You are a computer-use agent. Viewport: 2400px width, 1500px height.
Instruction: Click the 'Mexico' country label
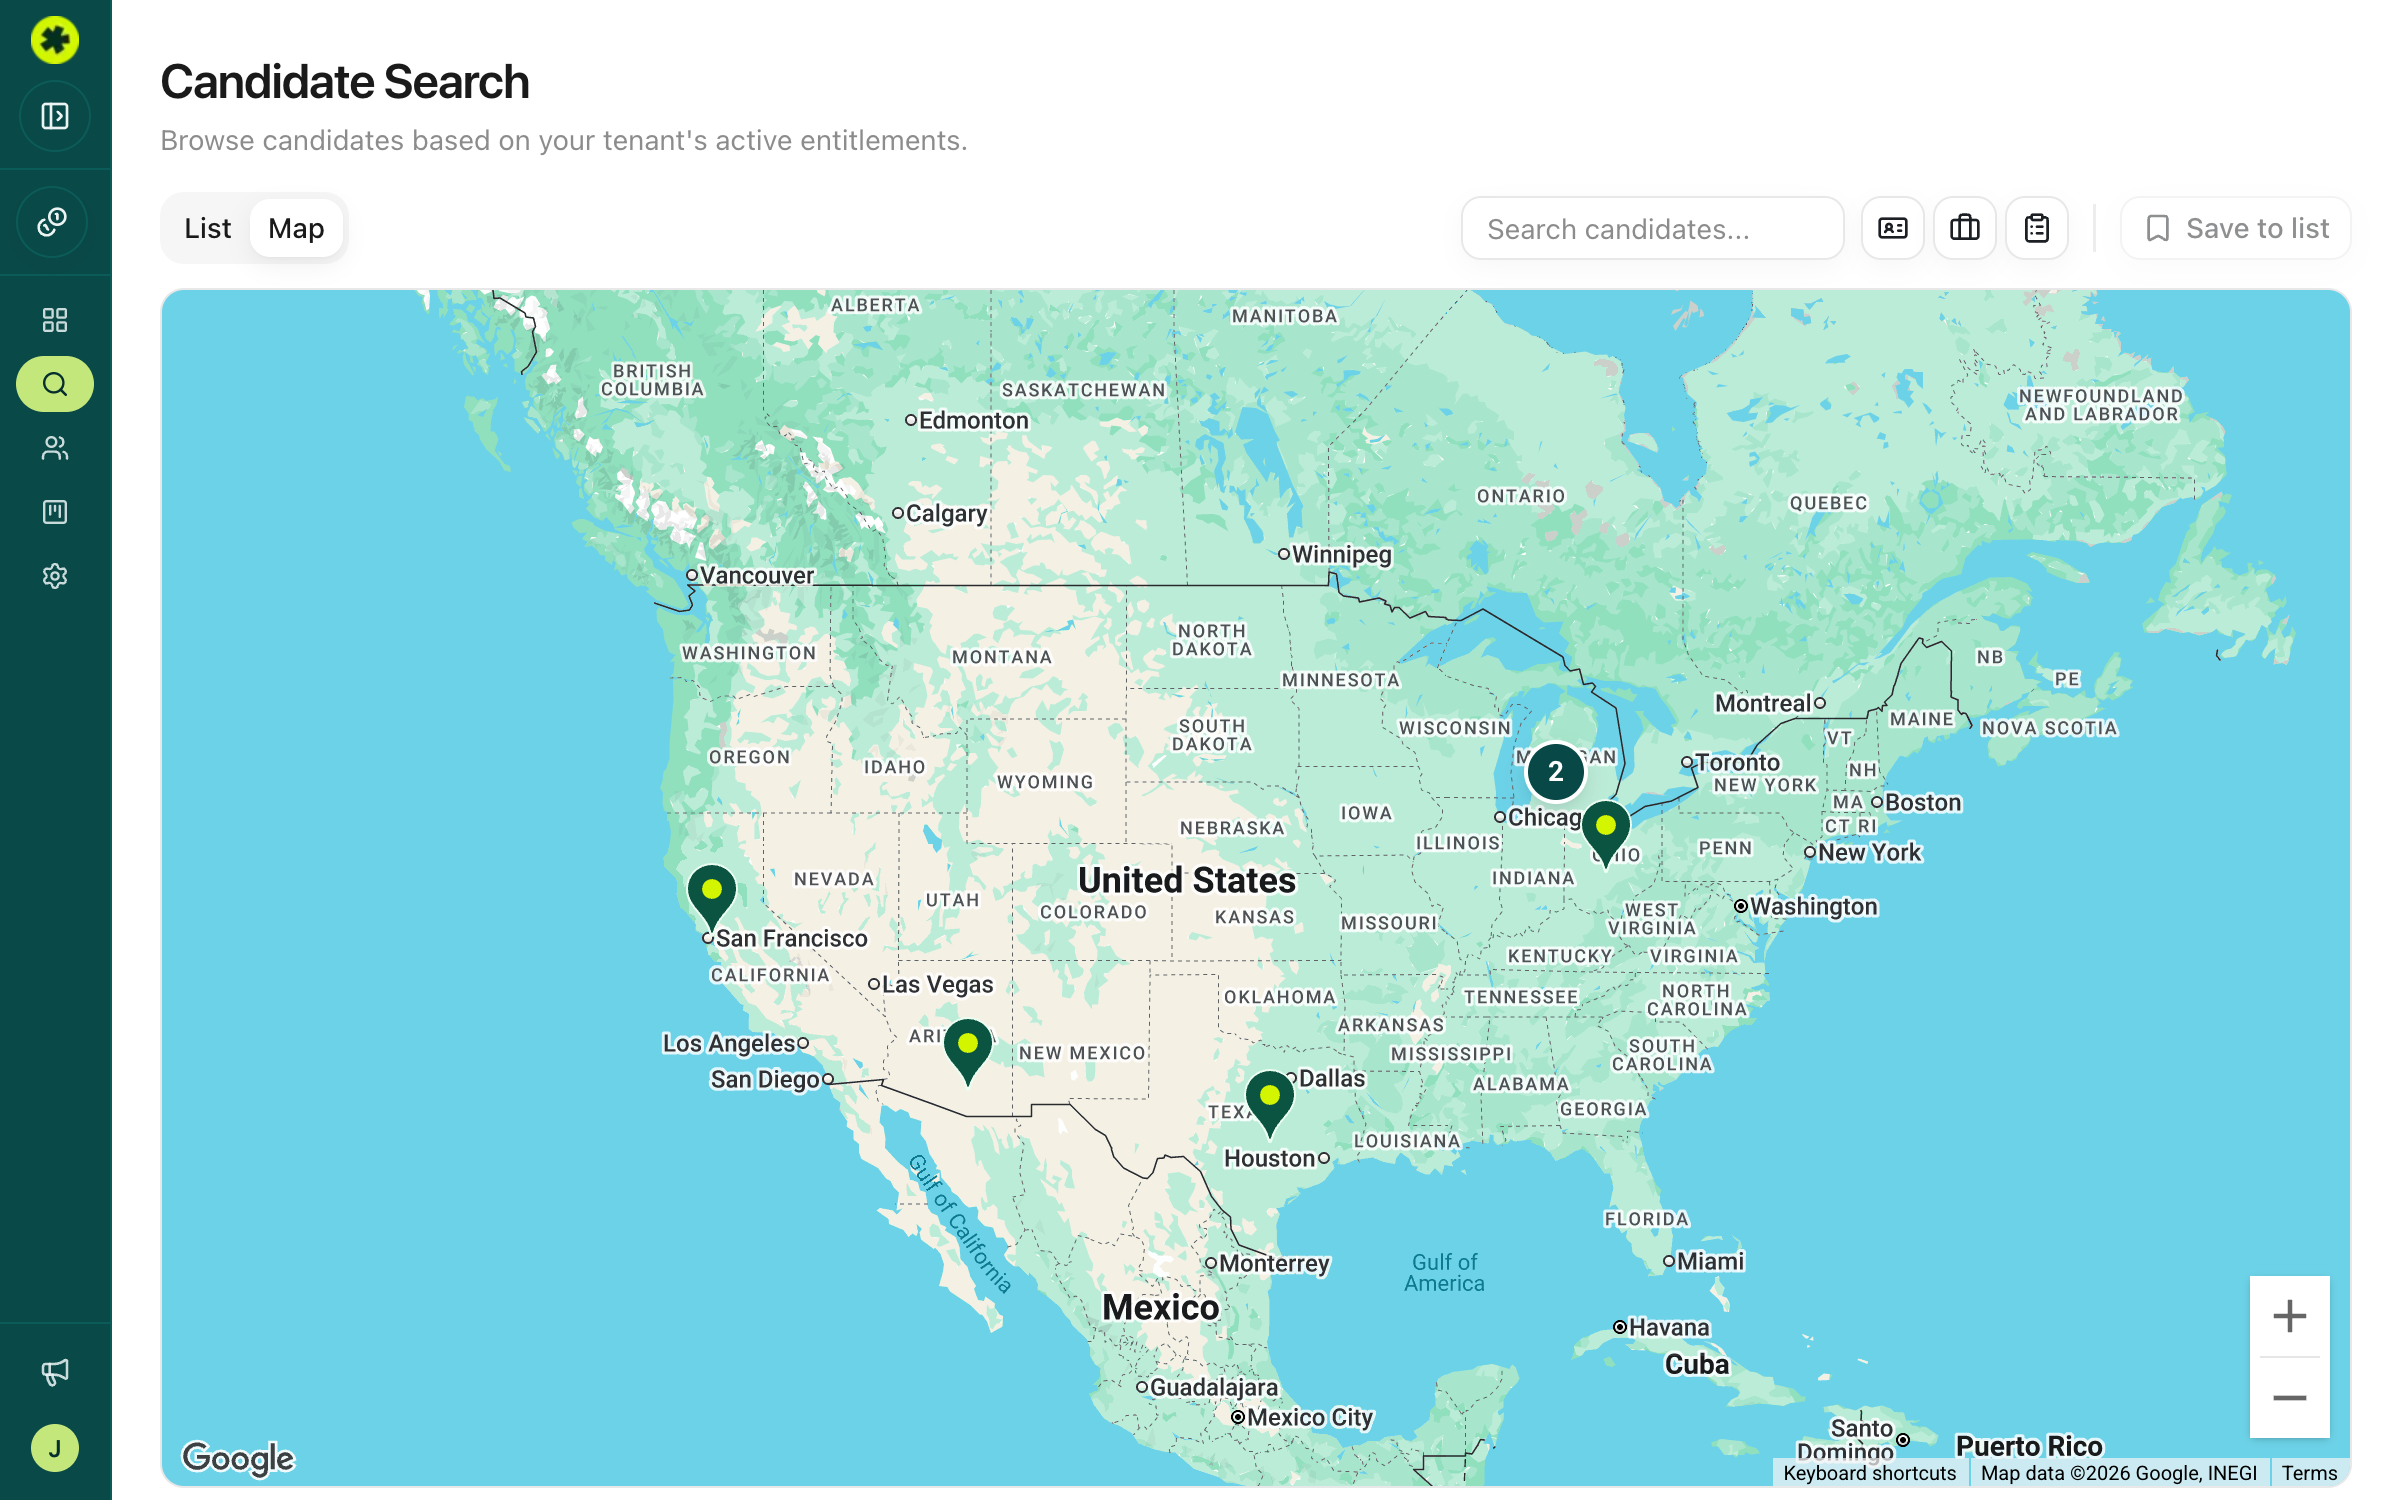pos(1161,1307)
